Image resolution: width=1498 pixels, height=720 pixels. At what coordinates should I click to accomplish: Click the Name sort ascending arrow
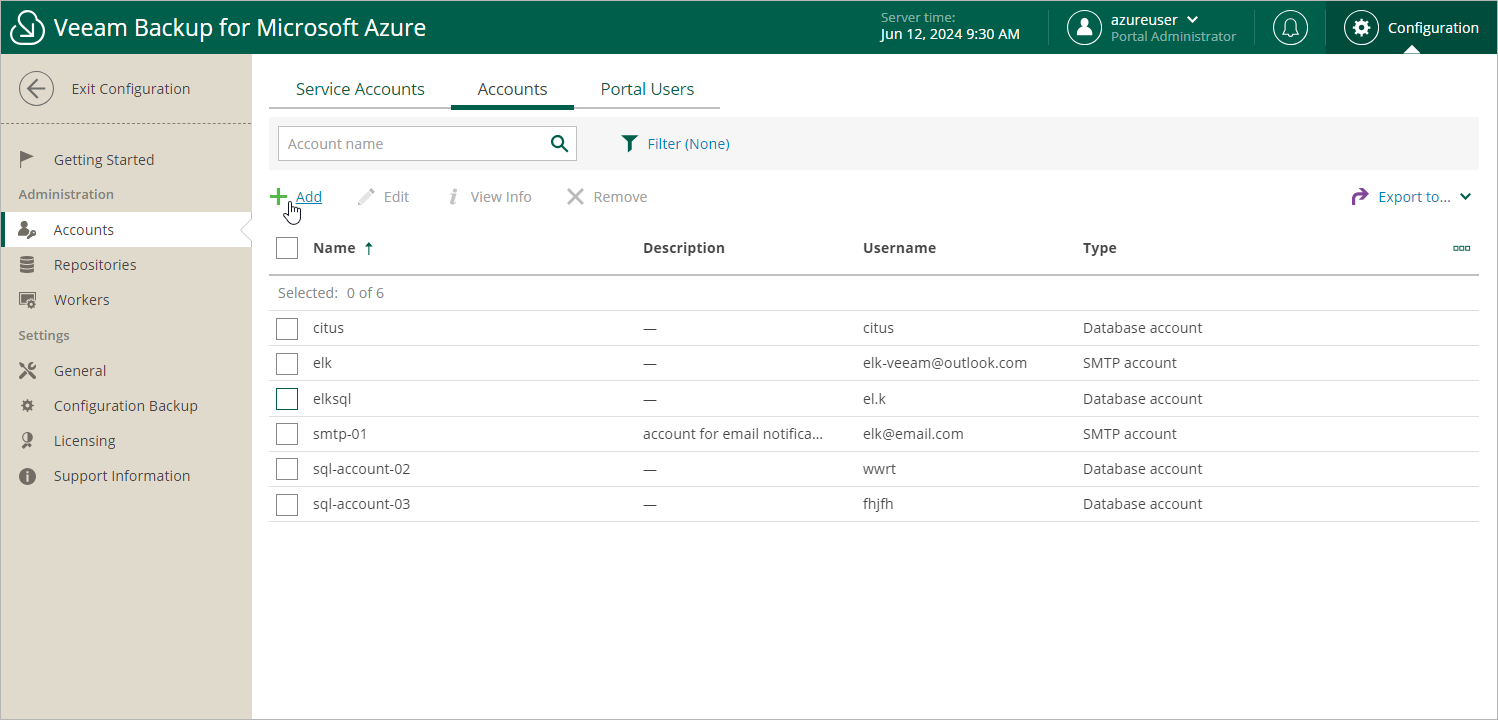pos(369,248)
